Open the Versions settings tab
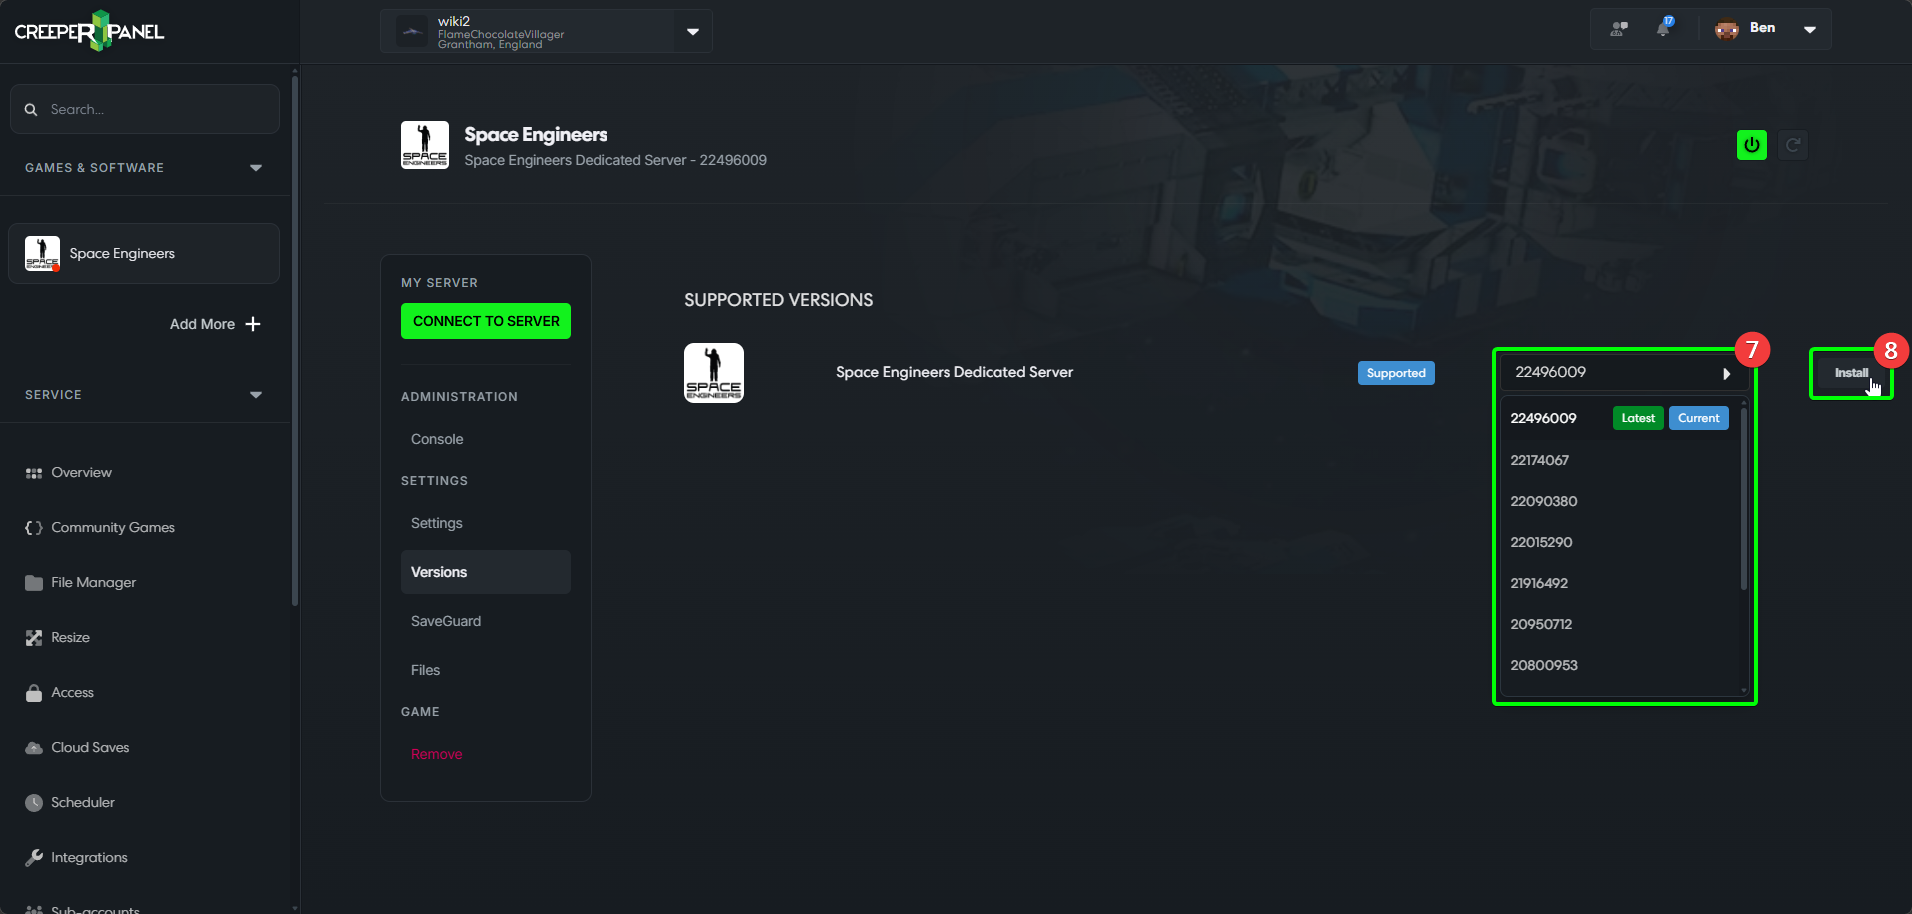This screenshot has height=914, width=1912. pos(438,572)
